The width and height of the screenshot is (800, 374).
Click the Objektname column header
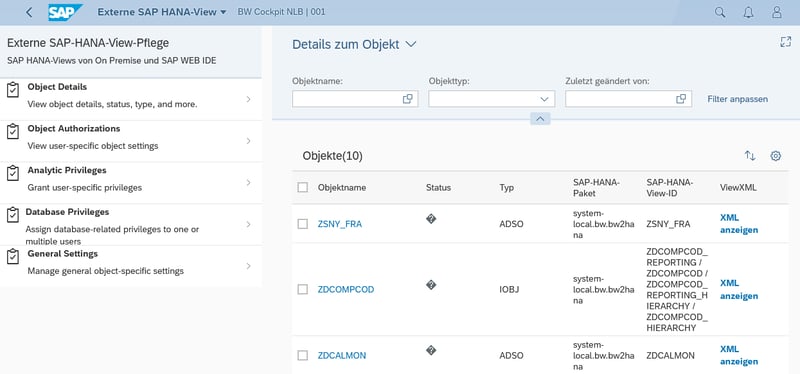(x=342, y=187)
